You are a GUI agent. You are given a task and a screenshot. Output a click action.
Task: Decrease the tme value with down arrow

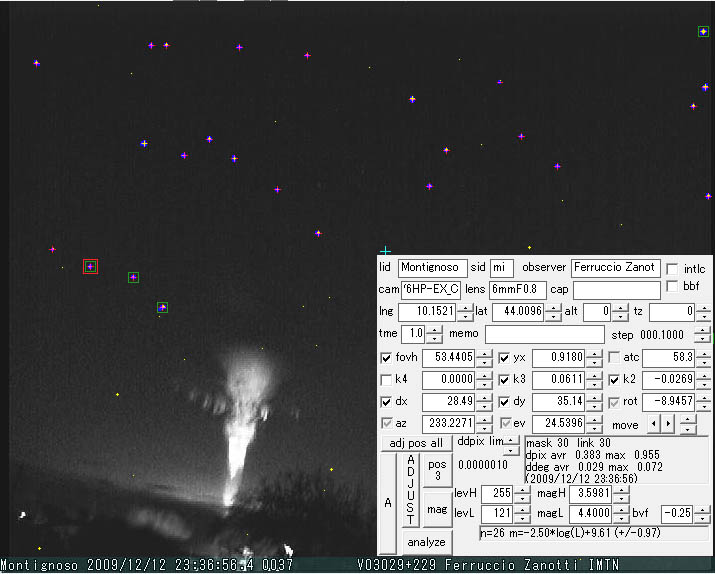point(435,339)
